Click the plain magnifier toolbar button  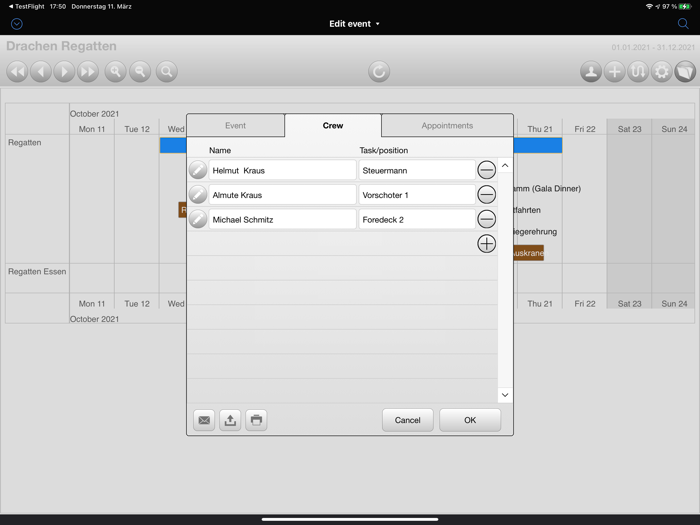tap(167, 71)
